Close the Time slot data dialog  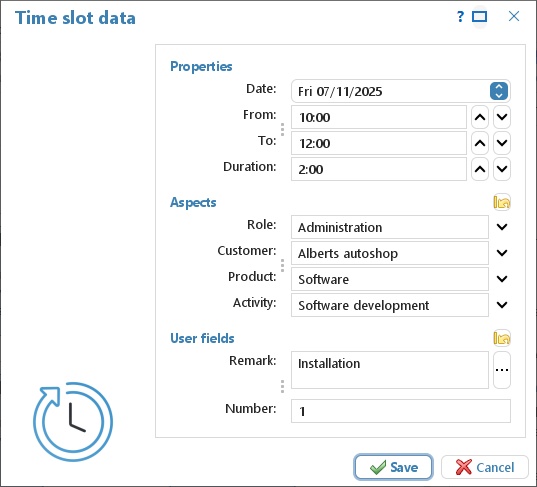tap(514, 16)
